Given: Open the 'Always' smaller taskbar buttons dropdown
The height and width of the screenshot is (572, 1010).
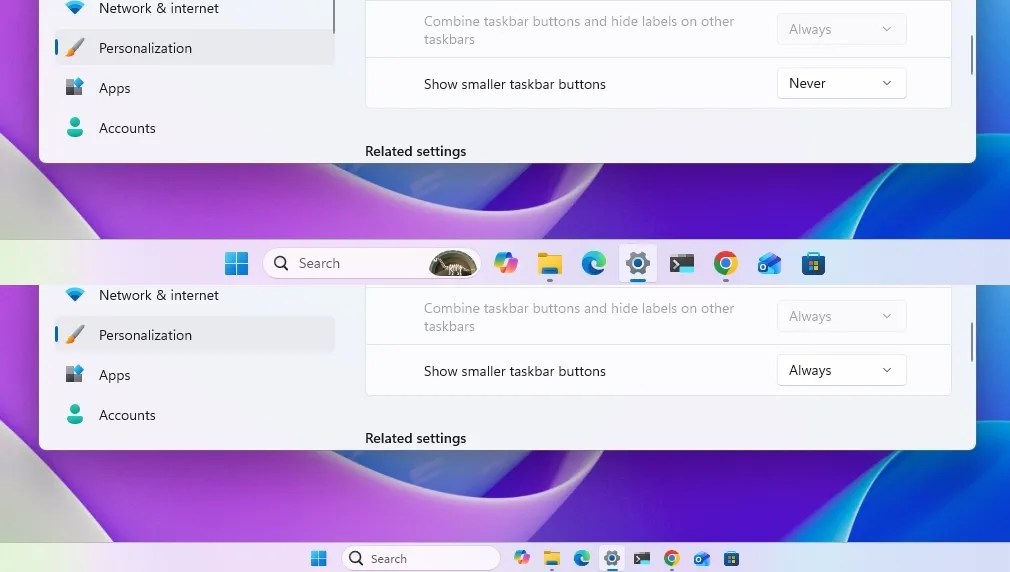Looking at the screenshot, I should point(841,370).
